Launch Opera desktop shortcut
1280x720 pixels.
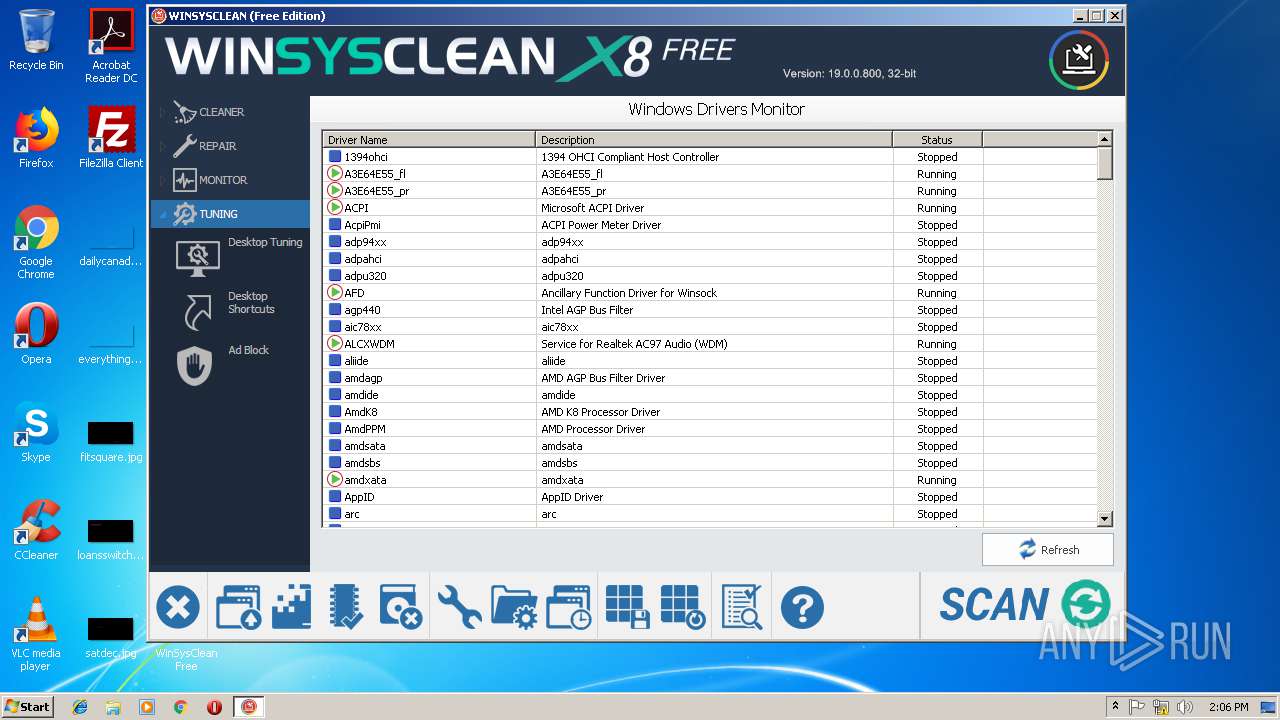click(x=36, y=334)
